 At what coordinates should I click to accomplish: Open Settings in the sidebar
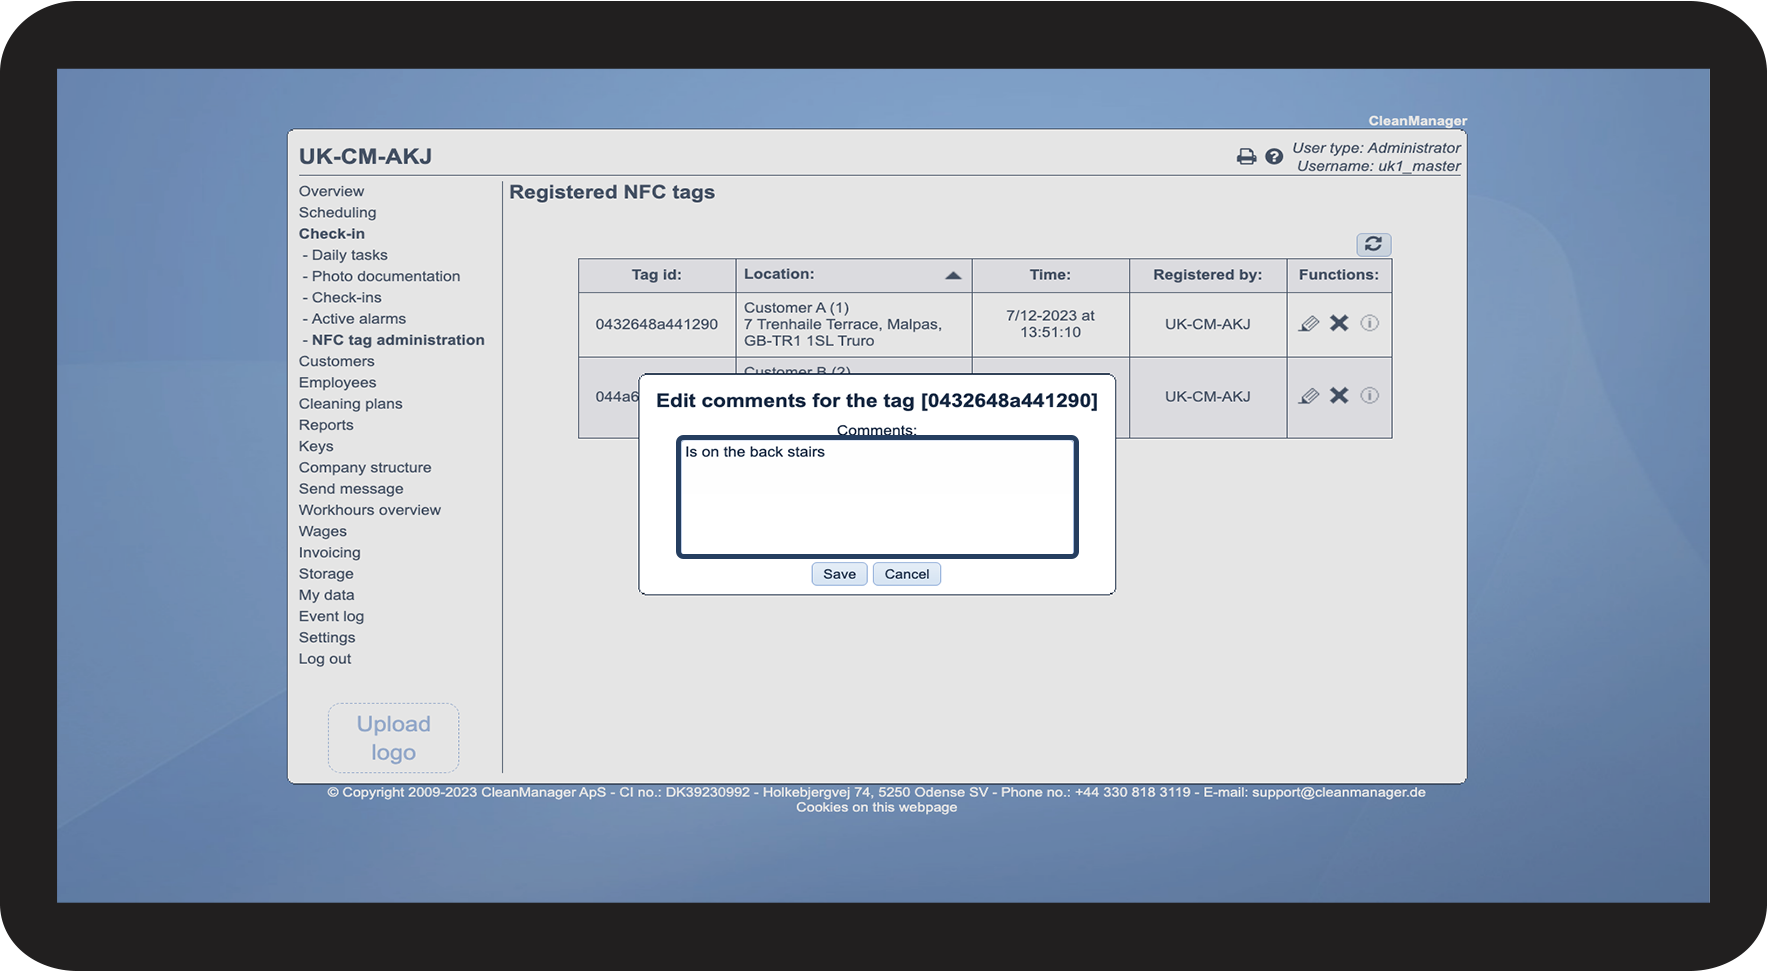tap(327, 637)
